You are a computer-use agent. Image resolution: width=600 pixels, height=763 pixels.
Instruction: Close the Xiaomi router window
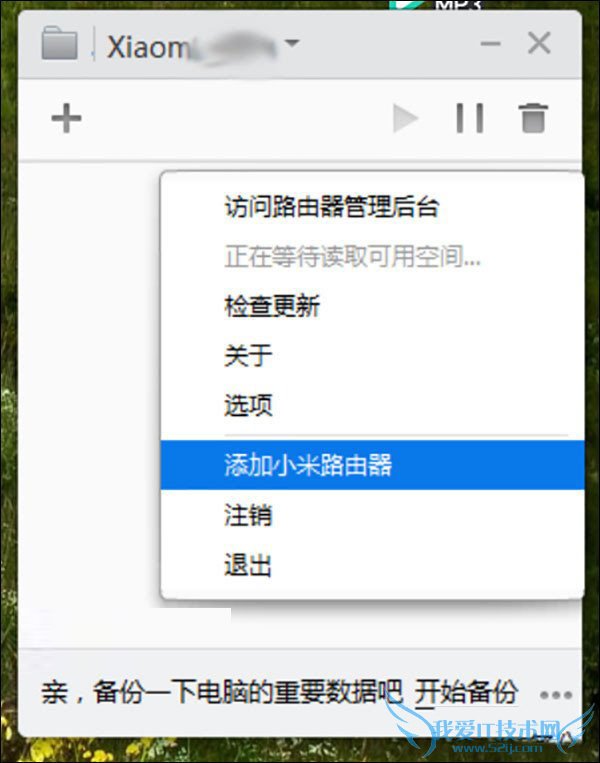point(539,43)
